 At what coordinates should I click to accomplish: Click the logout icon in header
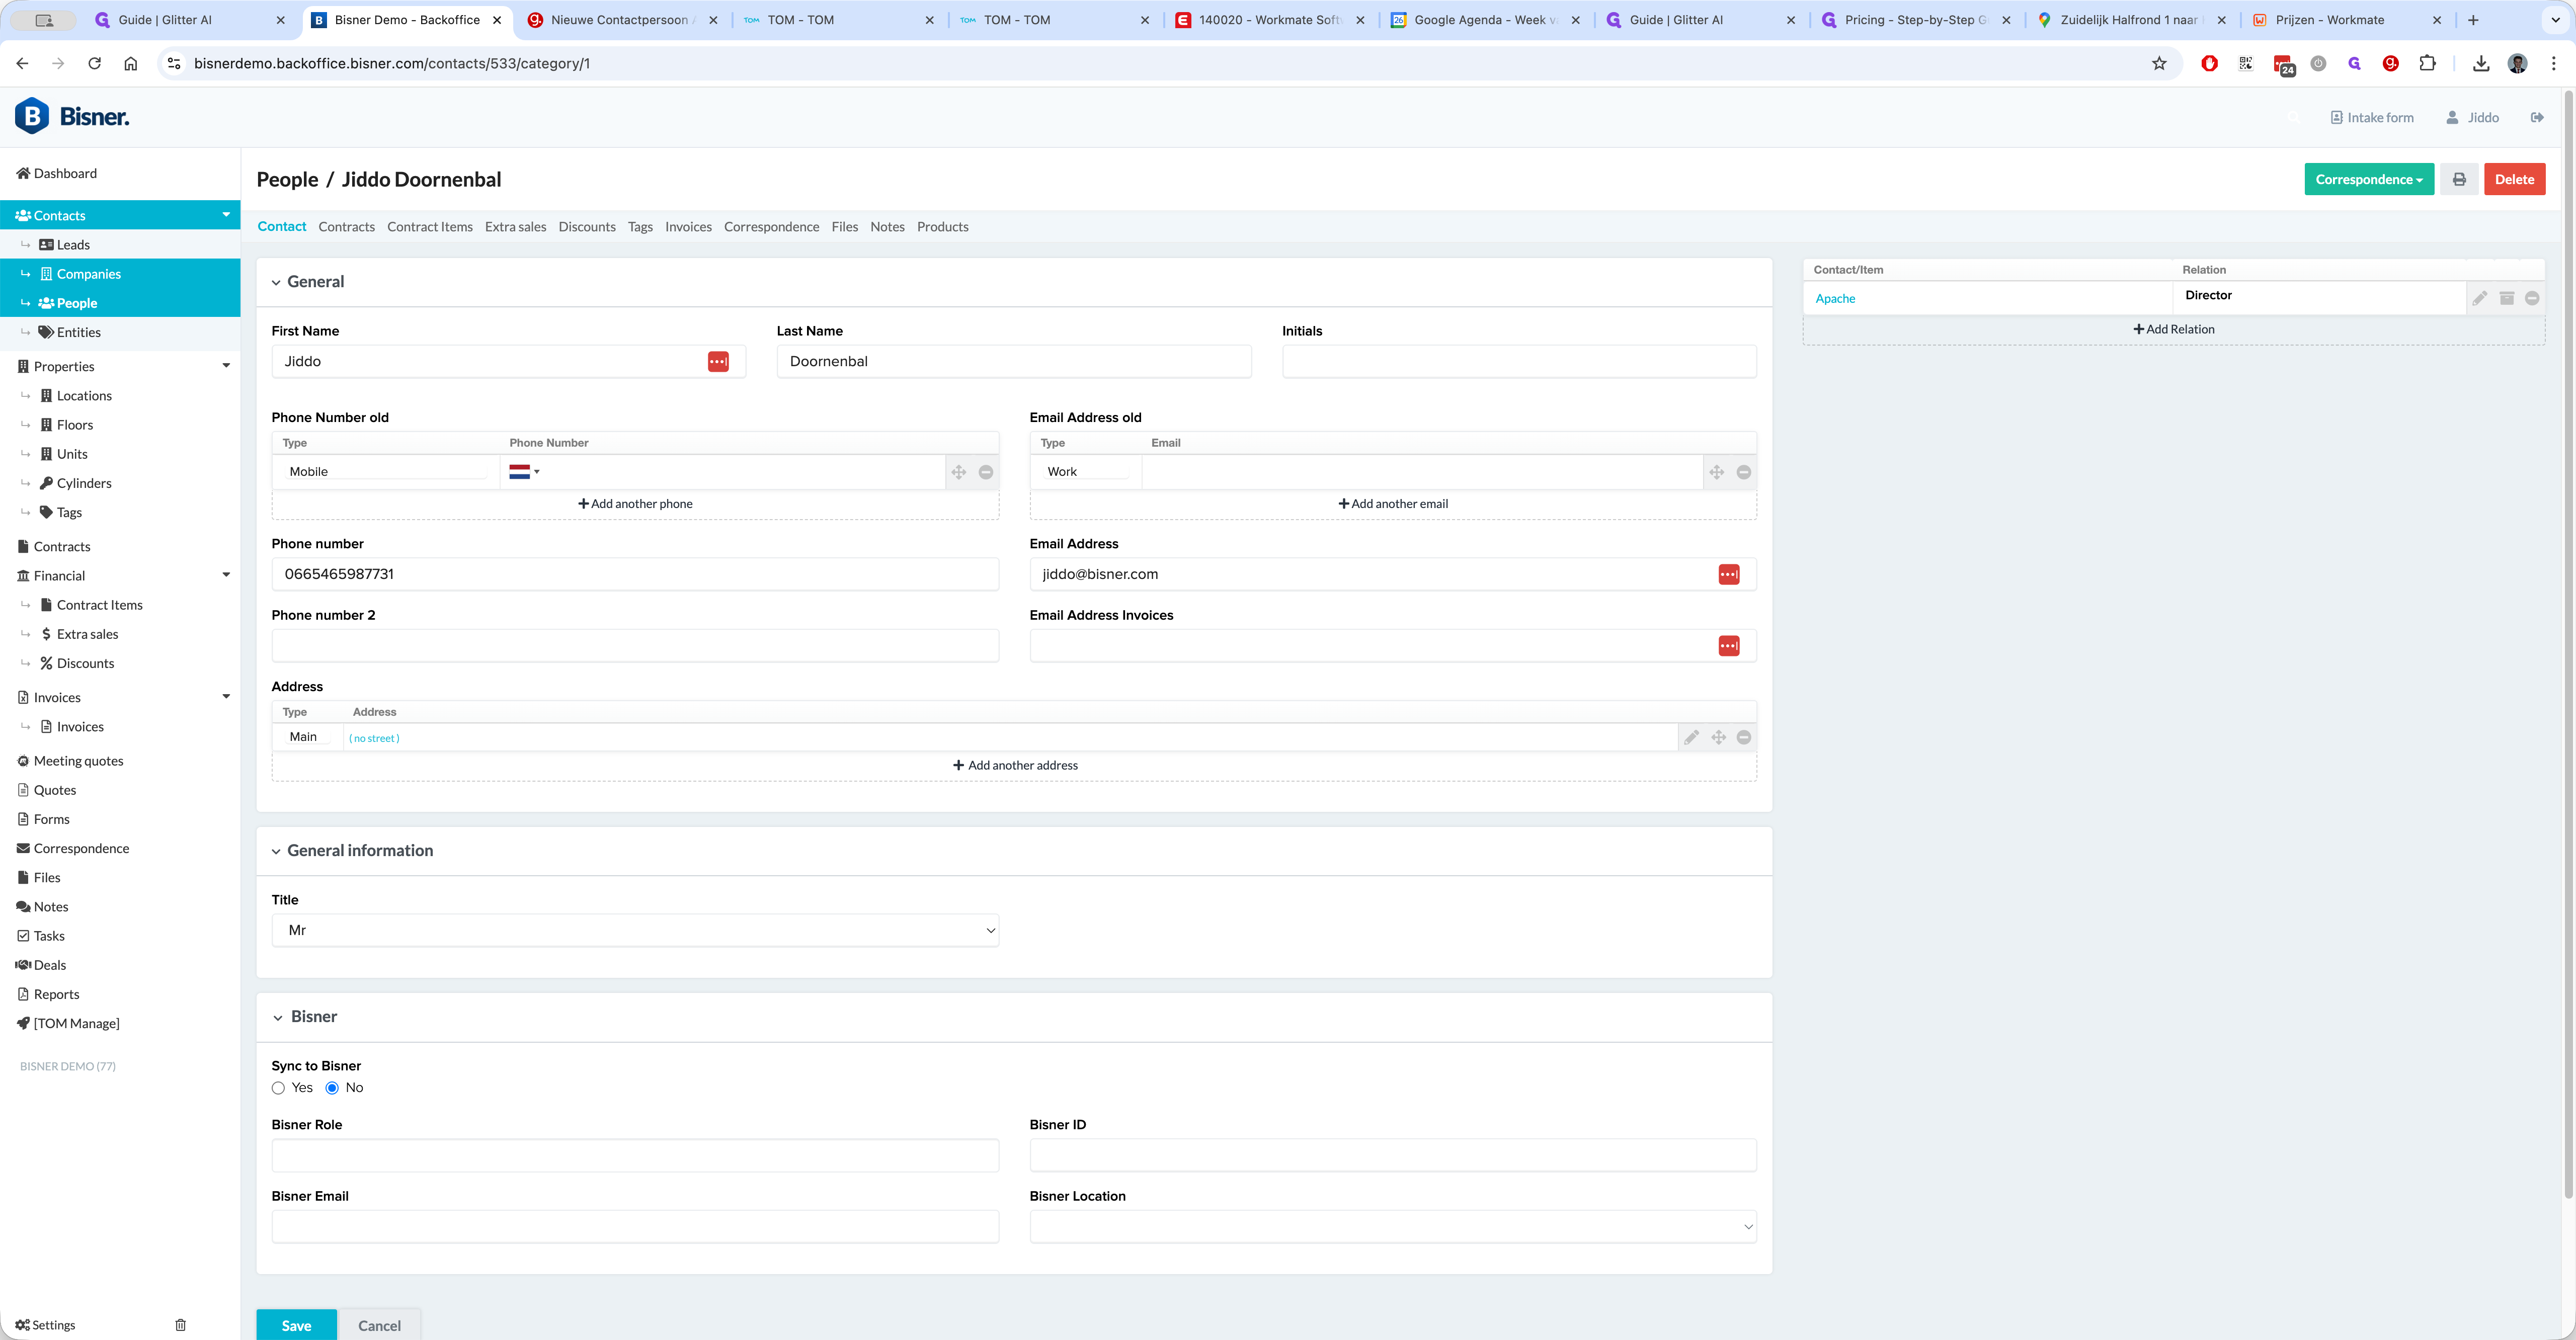coord(2537,117)
